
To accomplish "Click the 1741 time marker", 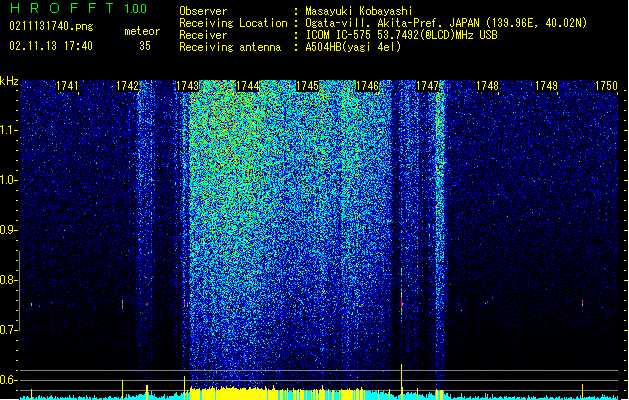I will 67,86.
